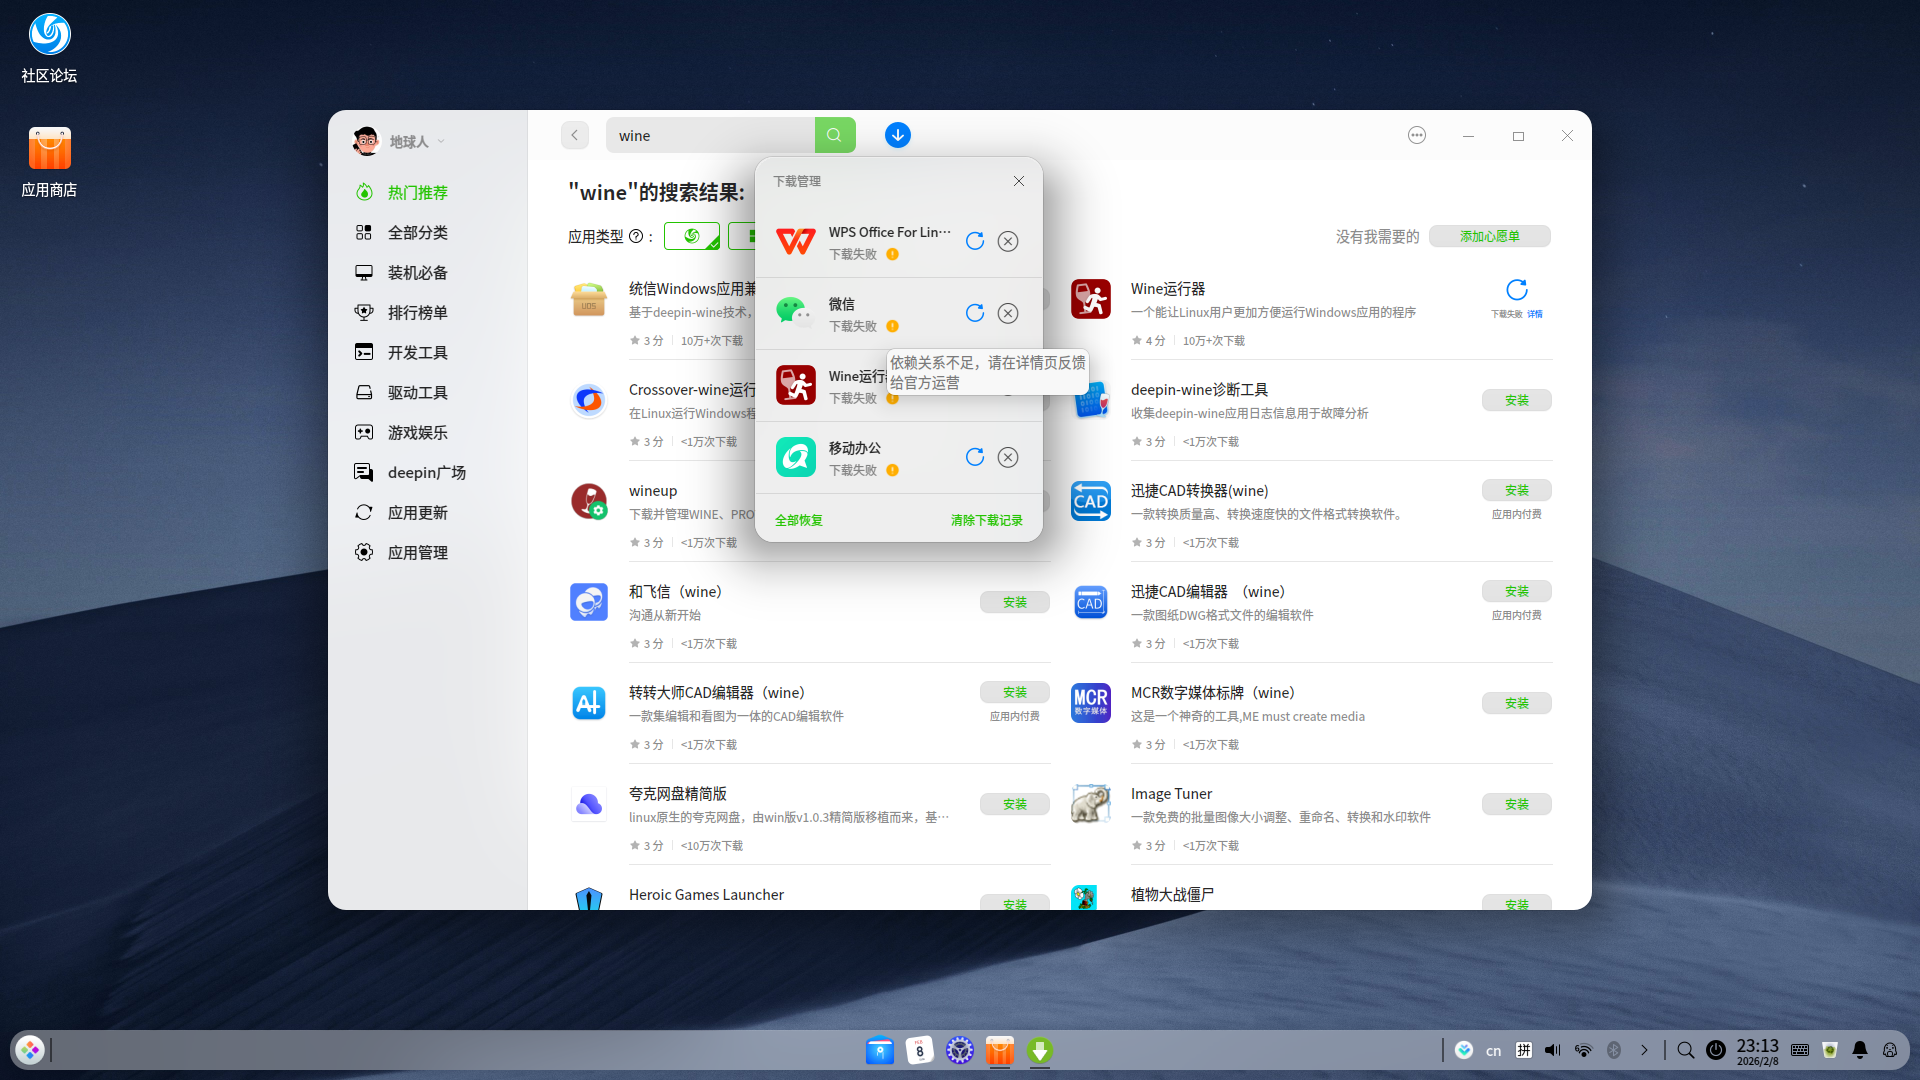Screen dimensions: 1920x1080
Task: Toggle the Linux native app type filter
Action: coord(692,236)
